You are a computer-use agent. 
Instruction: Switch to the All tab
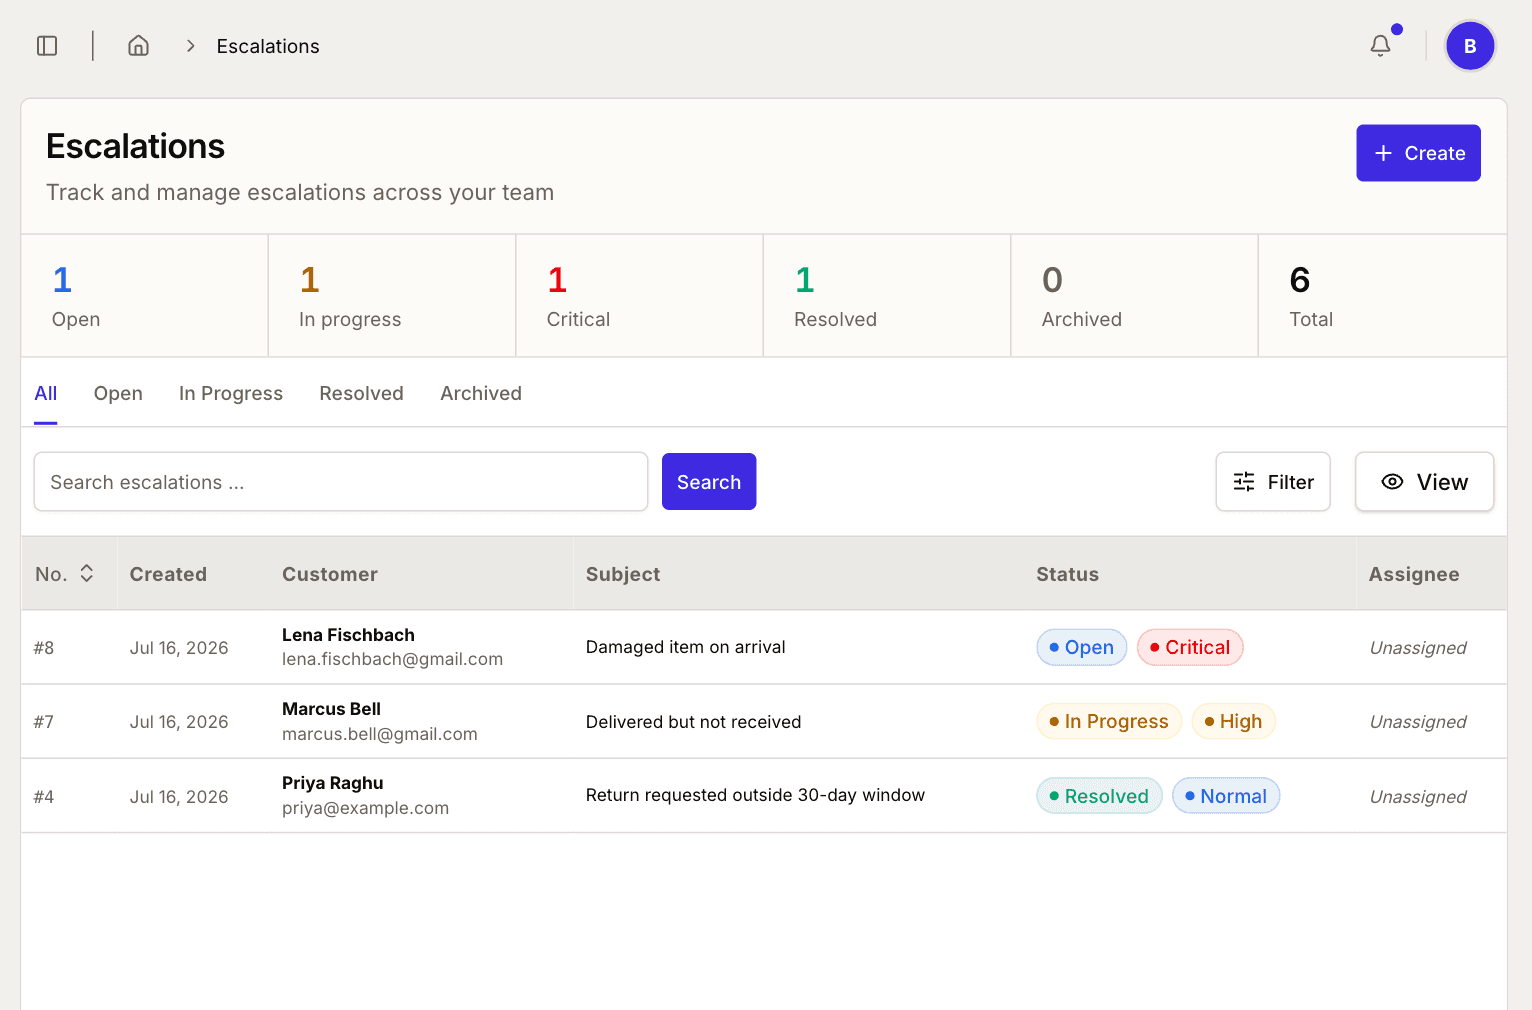(46, 393)
